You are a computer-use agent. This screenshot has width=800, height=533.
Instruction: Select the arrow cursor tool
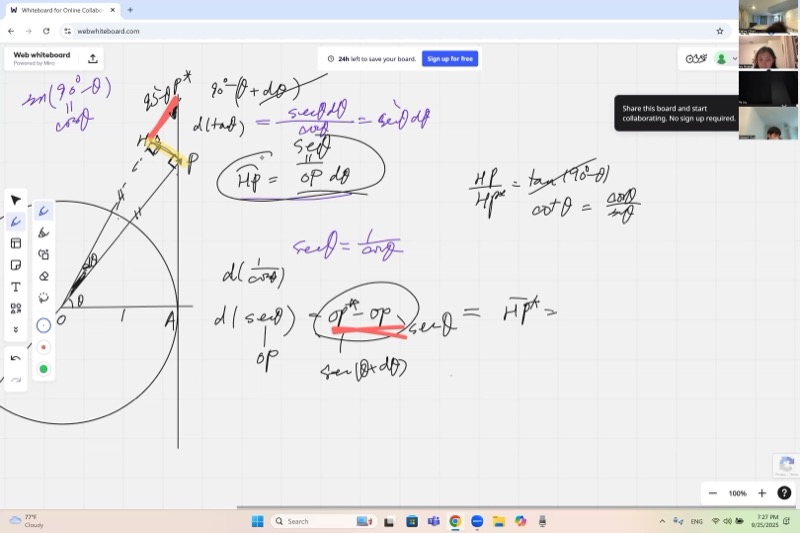(x=16, y=200)
